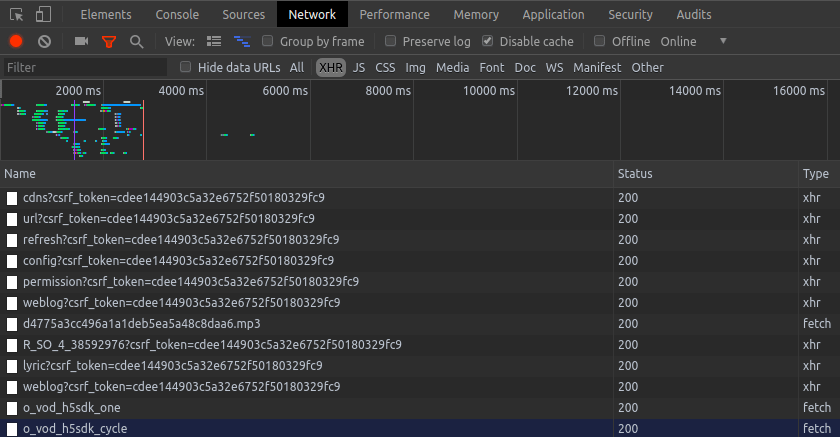This screenshot has width=840, height=437.
Task: Open the Online throttling dropdown
Action: (692, 41)
